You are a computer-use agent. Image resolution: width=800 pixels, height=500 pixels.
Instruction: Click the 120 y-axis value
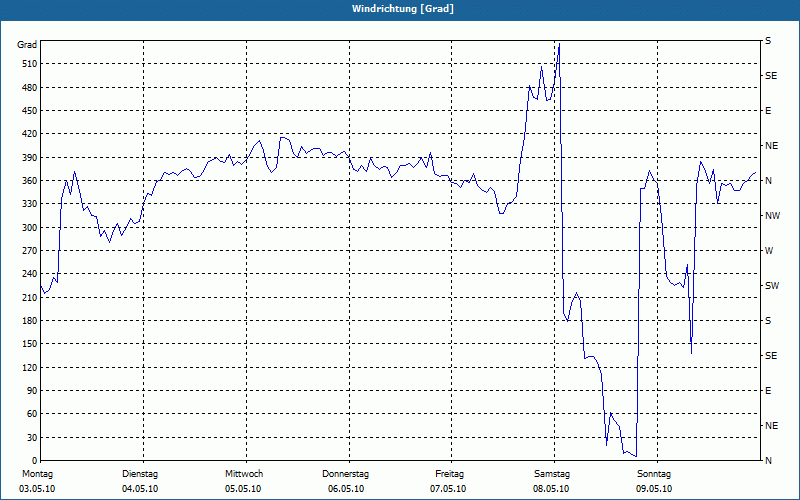coord(30,367)
